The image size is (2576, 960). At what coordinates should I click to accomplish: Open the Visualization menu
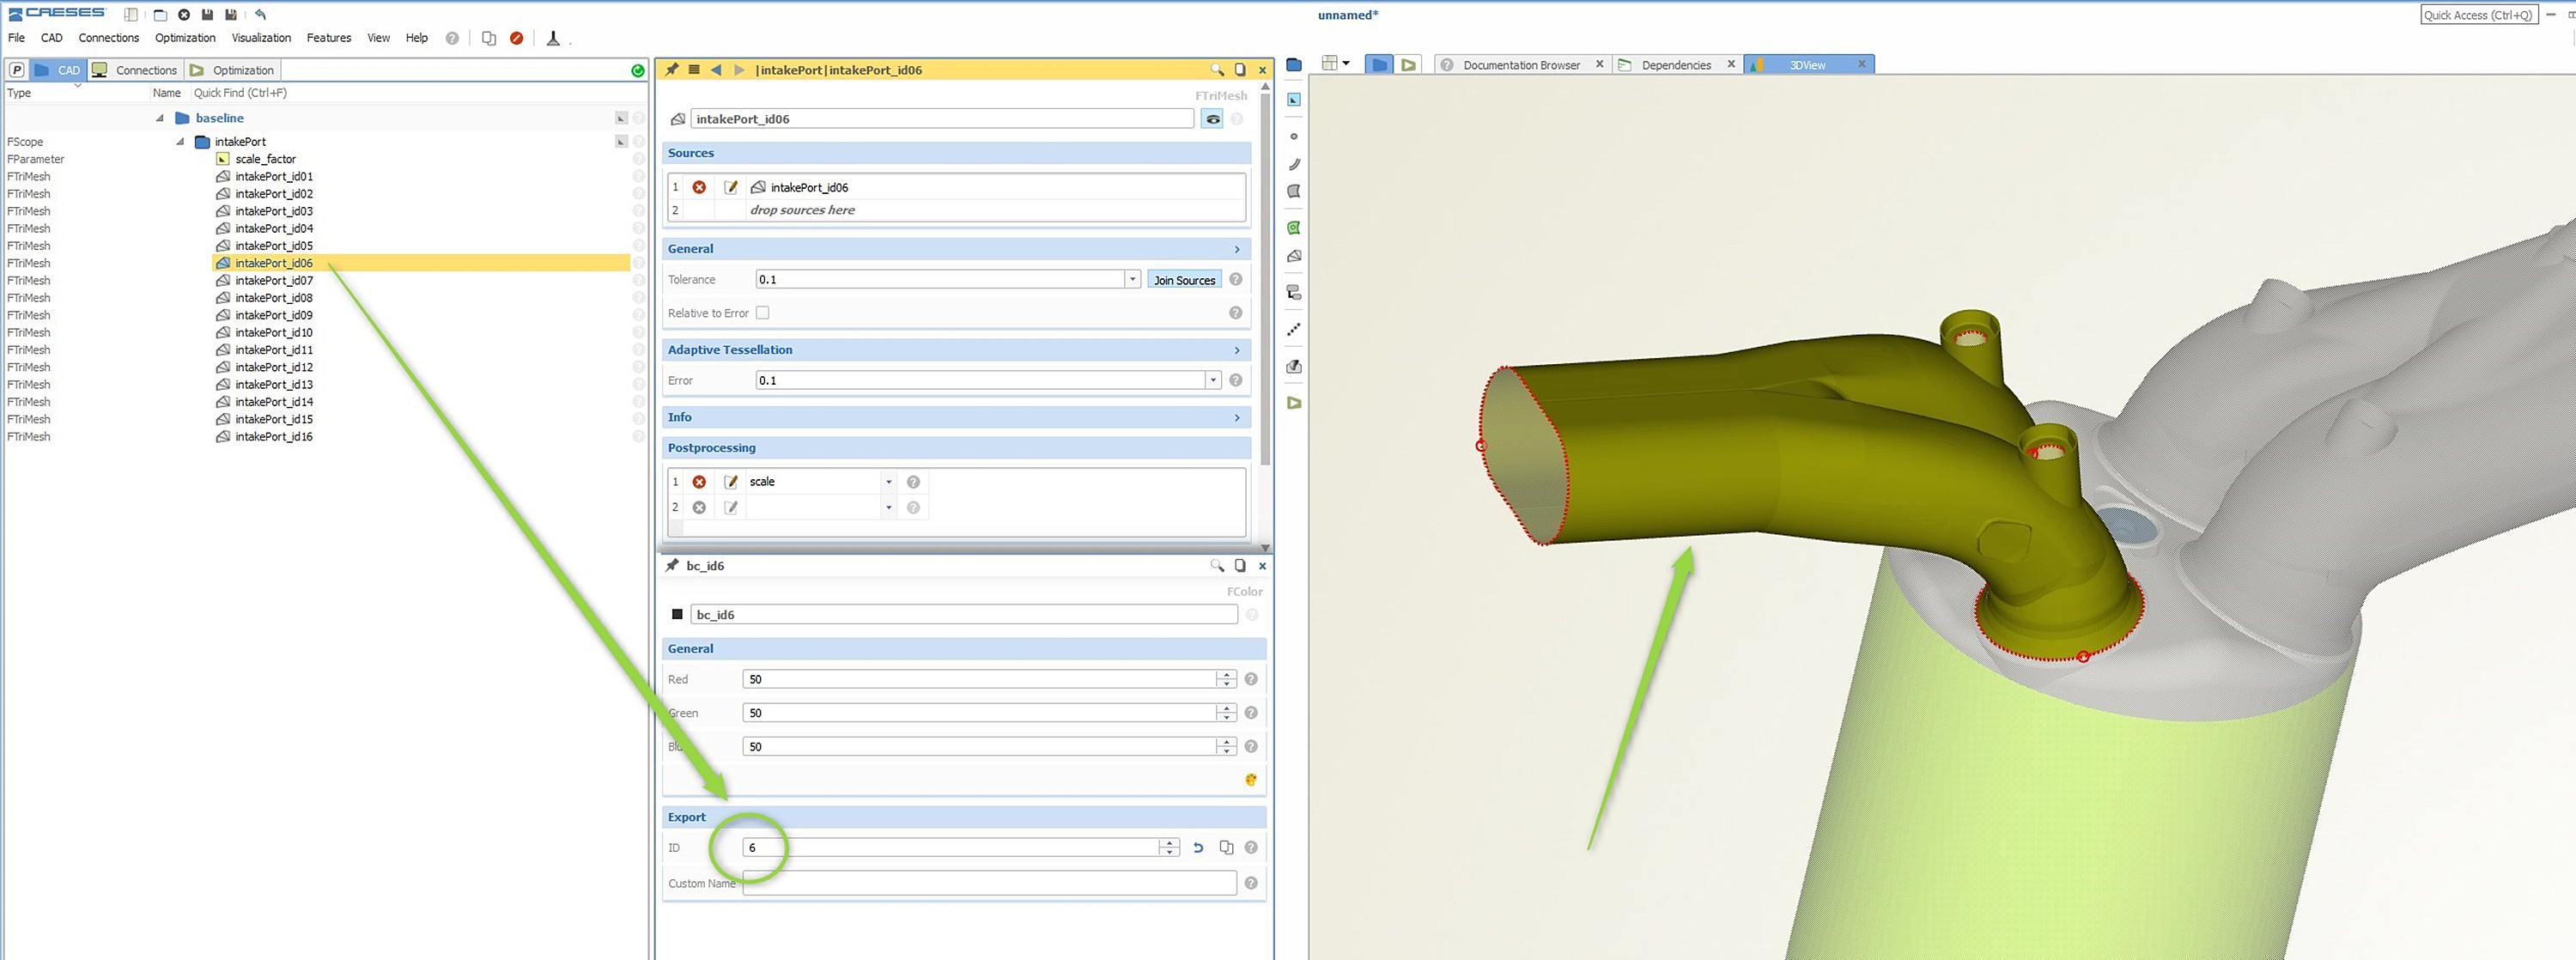click(x=261, y=38)
